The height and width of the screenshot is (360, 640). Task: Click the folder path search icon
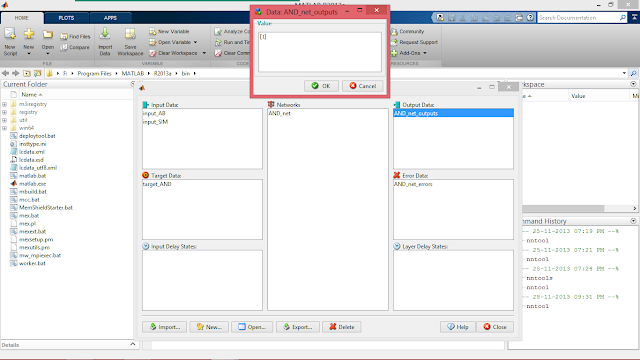pos(633,73)
